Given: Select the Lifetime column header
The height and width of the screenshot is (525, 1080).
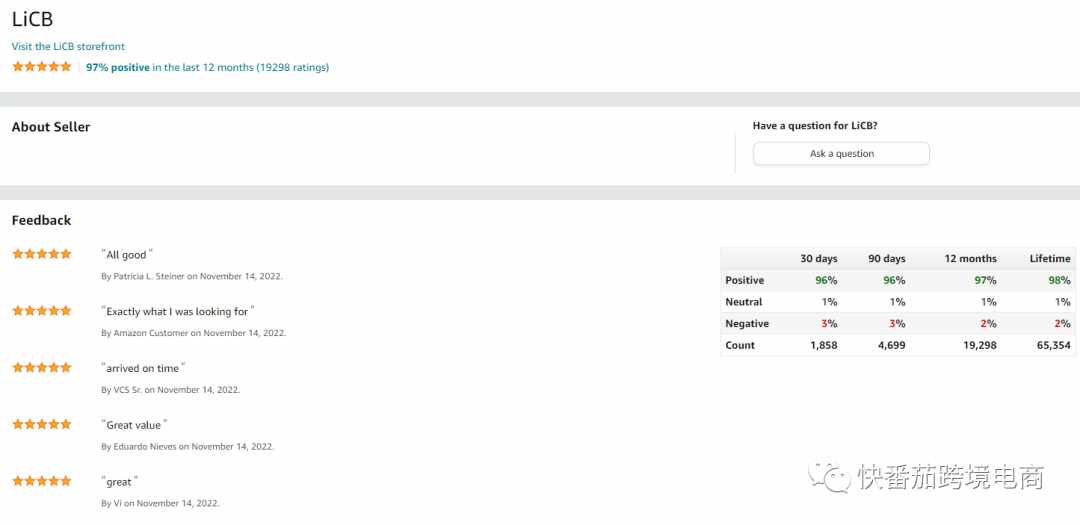Looking at the screenshot, I should (1050, 258).
